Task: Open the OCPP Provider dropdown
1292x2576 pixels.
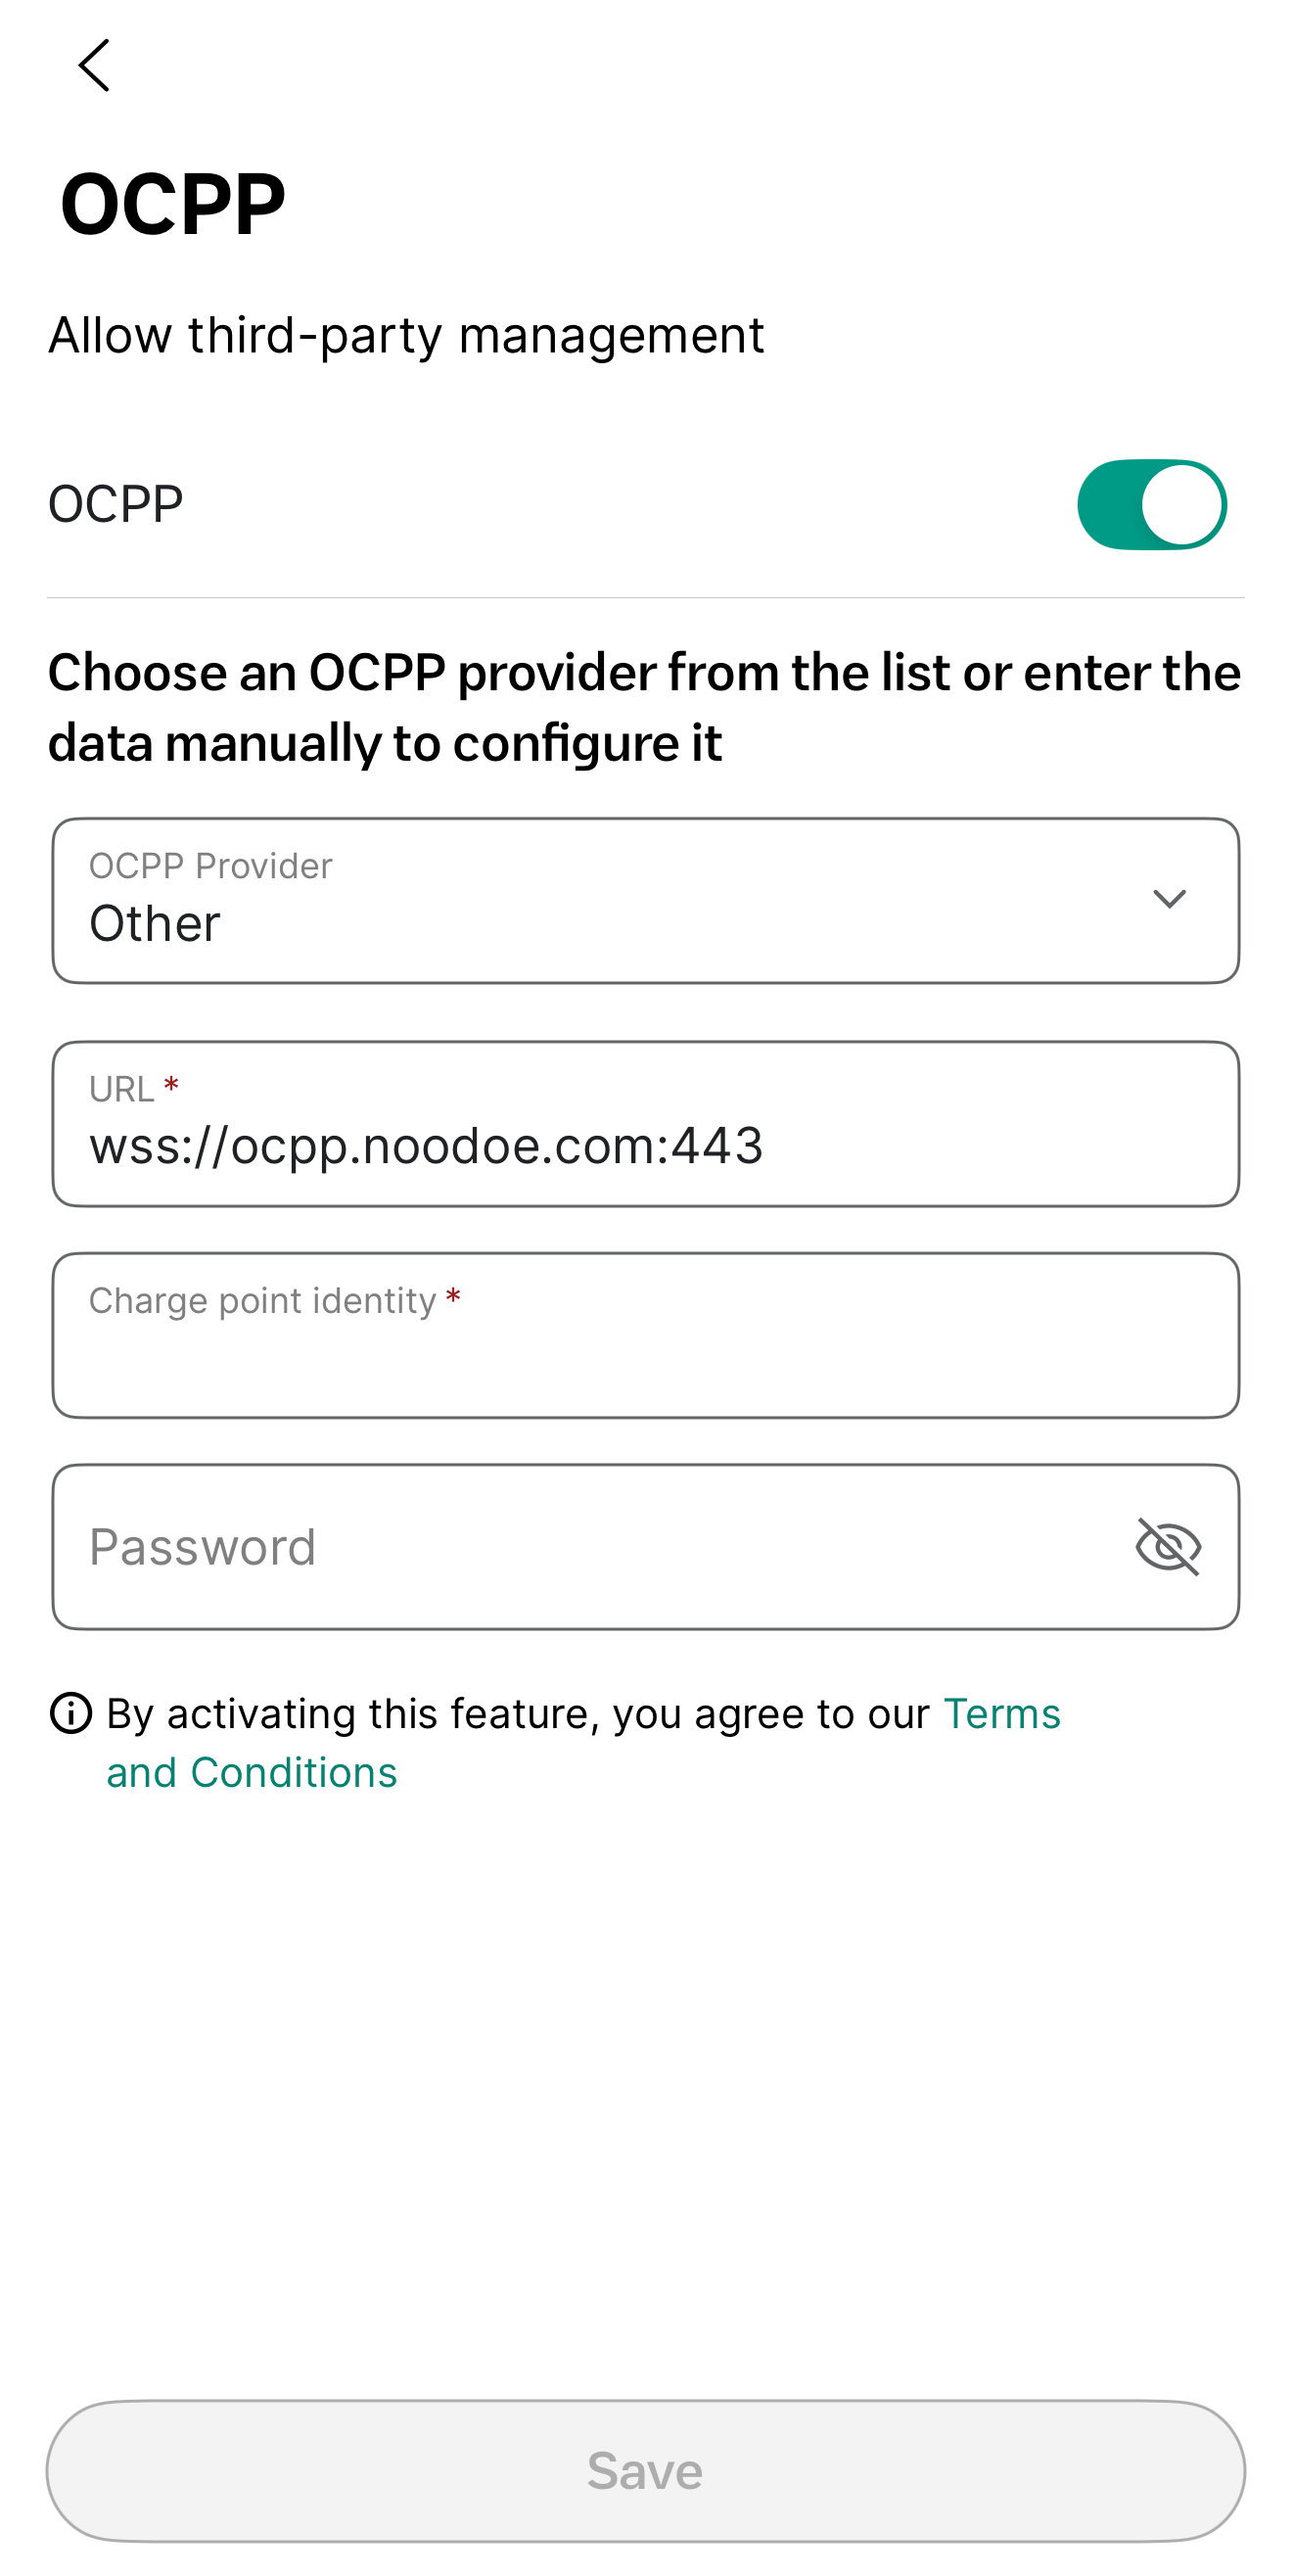Action: point(645,901)
